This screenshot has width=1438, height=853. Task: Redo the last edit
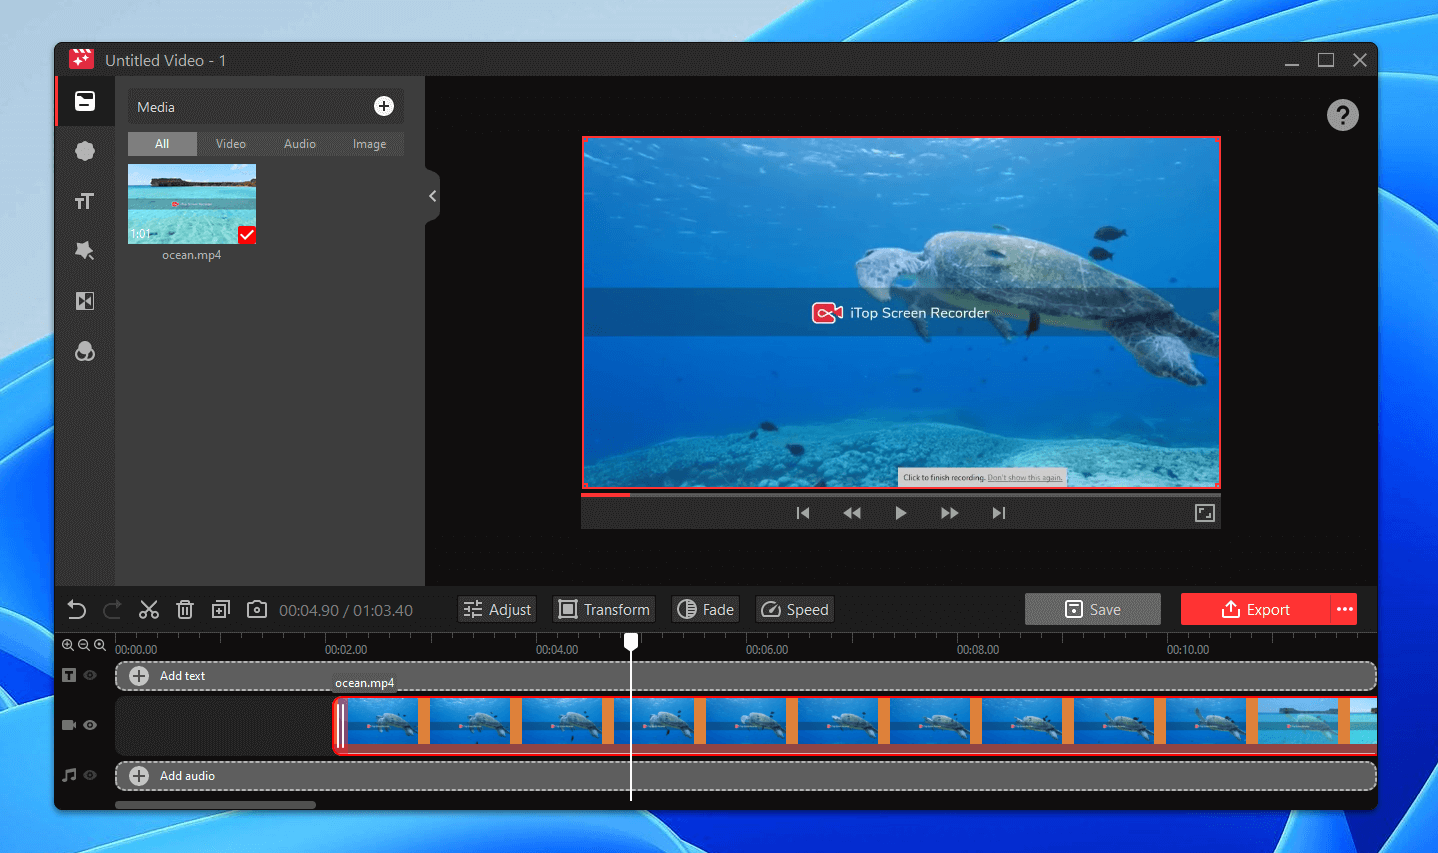click(113, 609)
